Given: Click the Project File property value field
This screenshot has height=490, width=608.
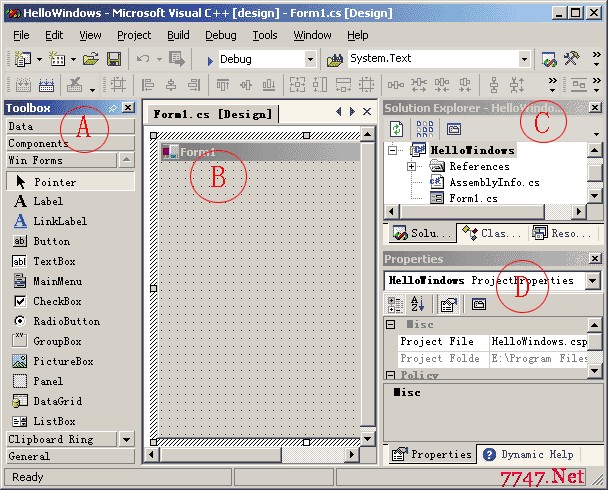Looking at the screenshot, I should [x=539, y=342].
